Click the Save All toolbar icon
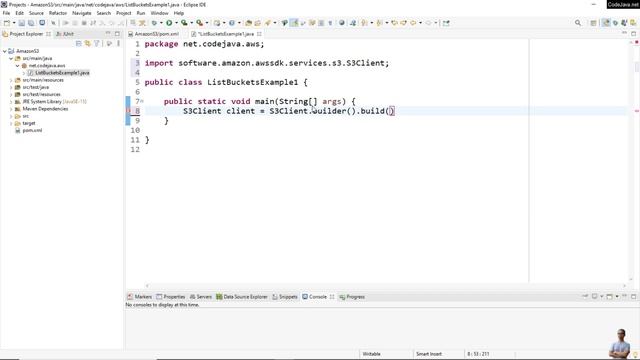 [31, 23]
